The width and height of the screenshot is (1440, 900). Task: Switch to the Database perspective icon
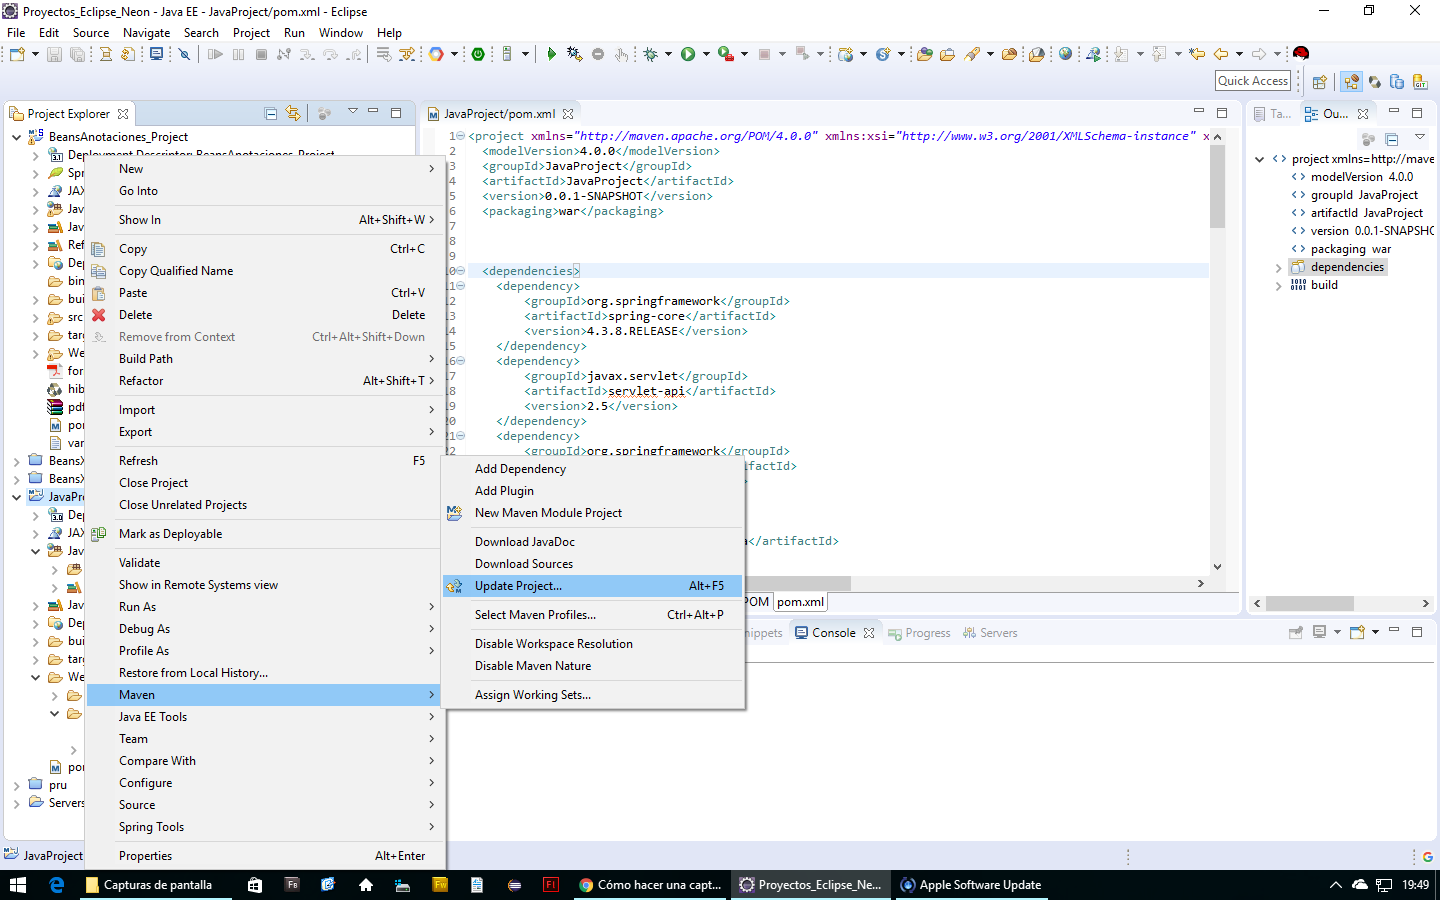(1397, 82)
